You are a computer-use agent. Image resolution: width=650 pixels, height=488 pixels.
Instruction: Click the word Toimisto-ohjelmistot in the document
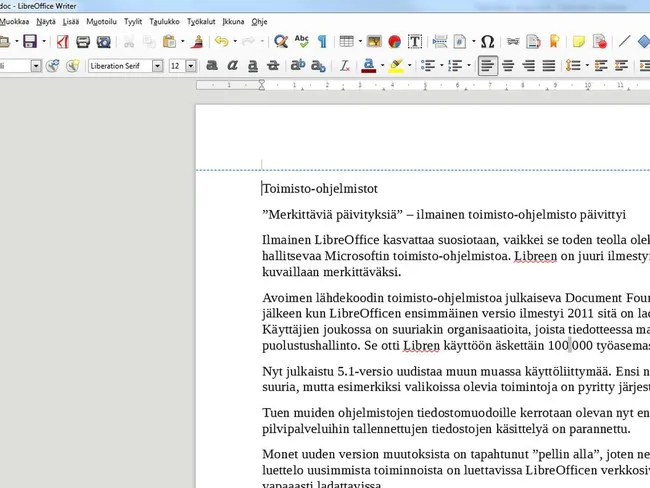point(320,189)
